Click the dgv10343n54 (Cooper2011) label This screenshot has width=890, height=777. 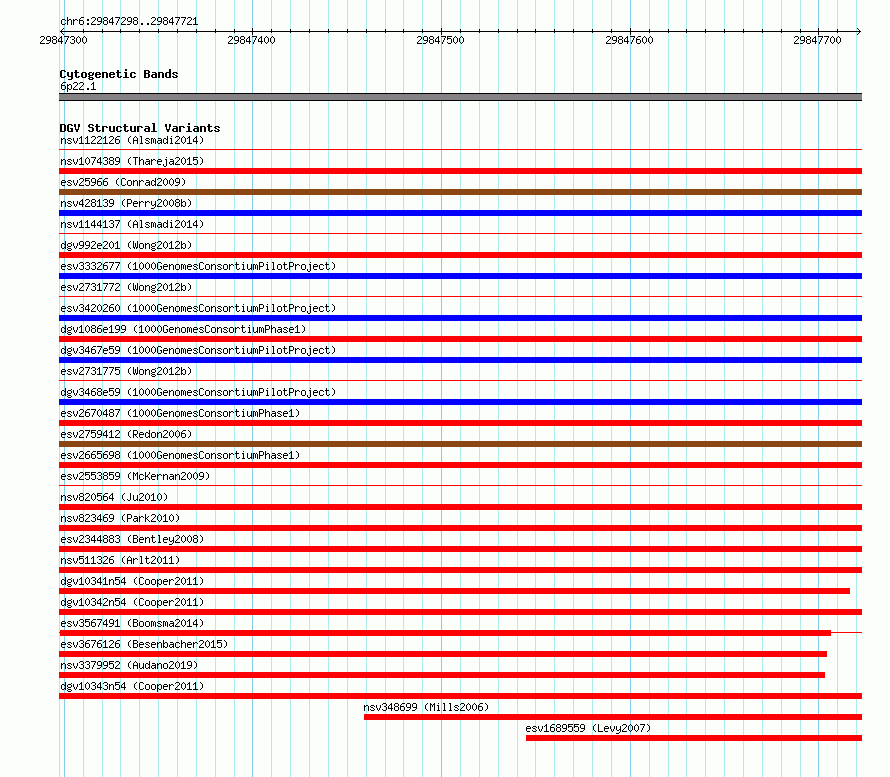pos(132,686)
